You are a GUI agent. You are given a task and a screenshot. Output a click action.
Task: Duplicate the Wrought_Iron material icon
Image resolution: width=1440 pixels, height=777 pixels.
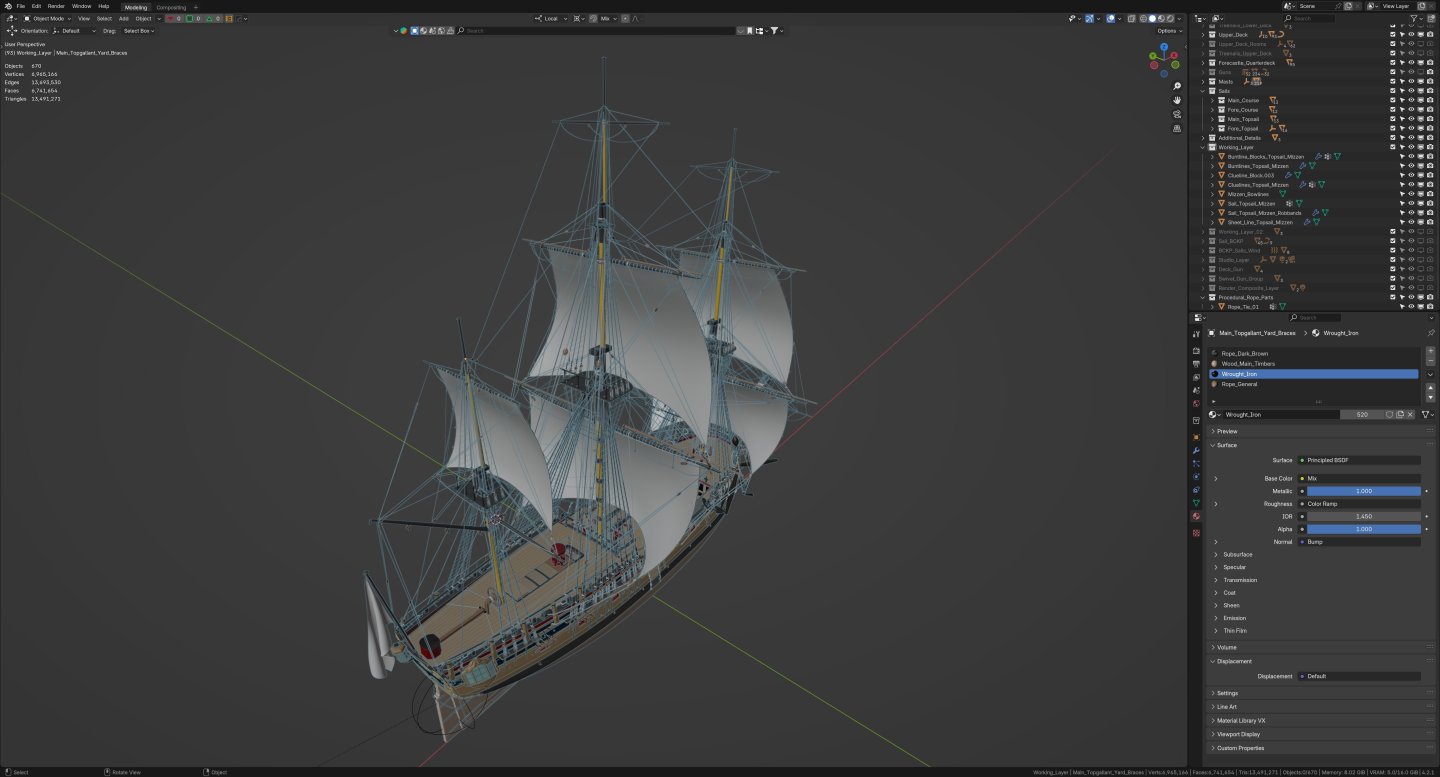(x=1400, y=414)
